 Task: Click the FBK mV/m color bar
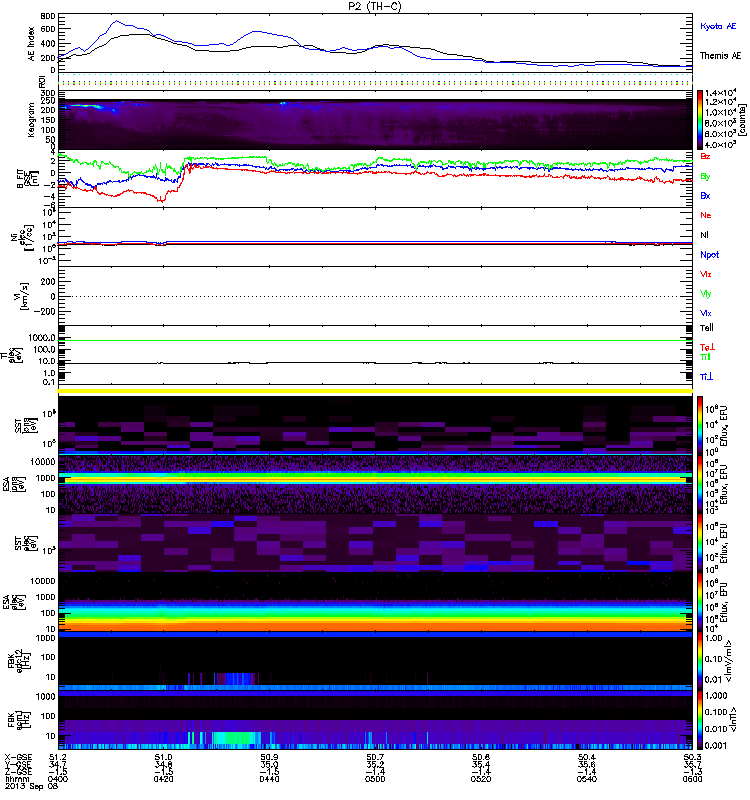[x=700, y=661]
